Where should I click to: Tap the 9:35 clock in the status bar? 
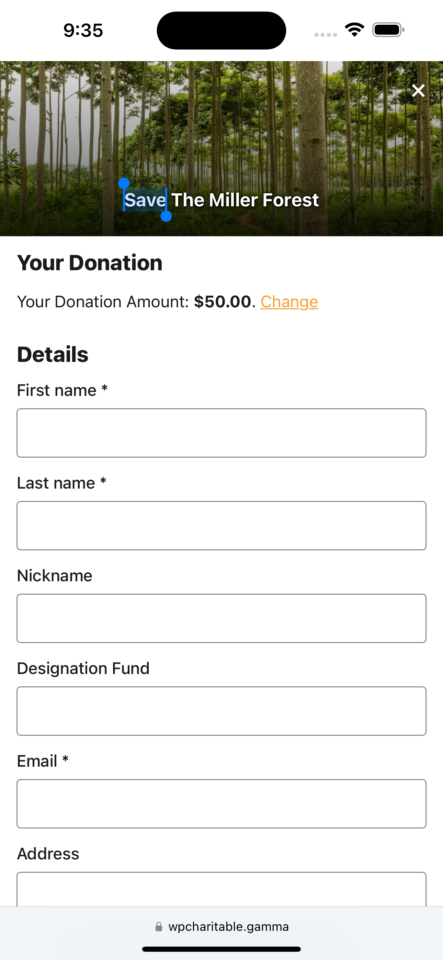click(x=83, y=30)
